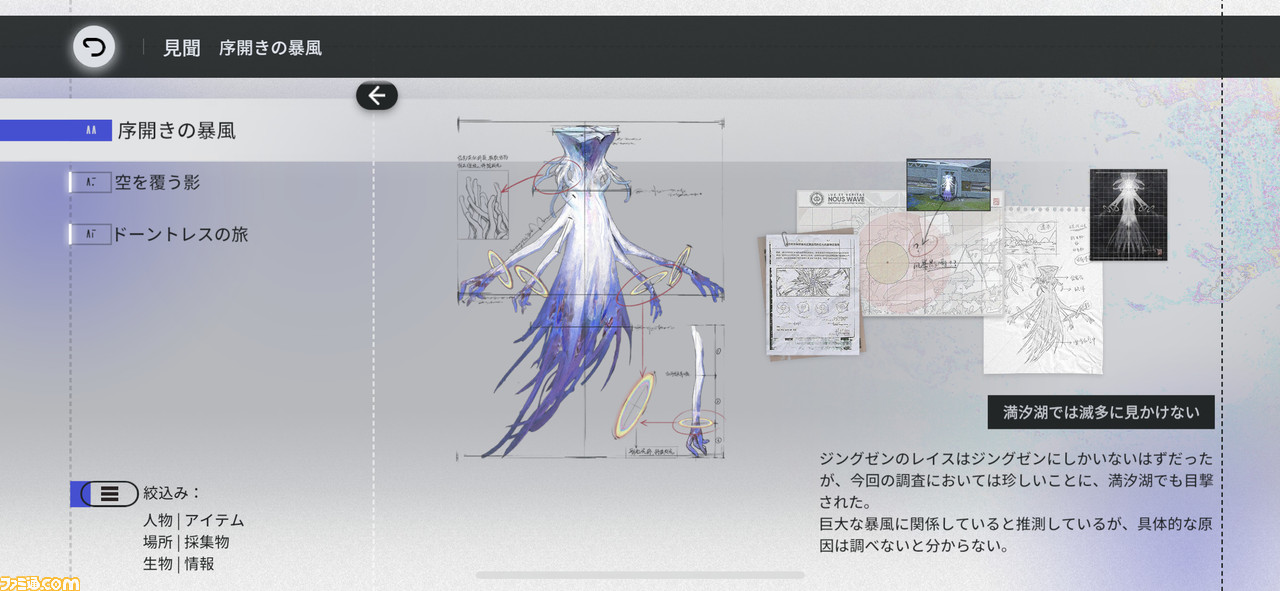This screenshot has height=591, width=1280.
Task: Click the アイテム filter label
Action: tap(214, 520)
